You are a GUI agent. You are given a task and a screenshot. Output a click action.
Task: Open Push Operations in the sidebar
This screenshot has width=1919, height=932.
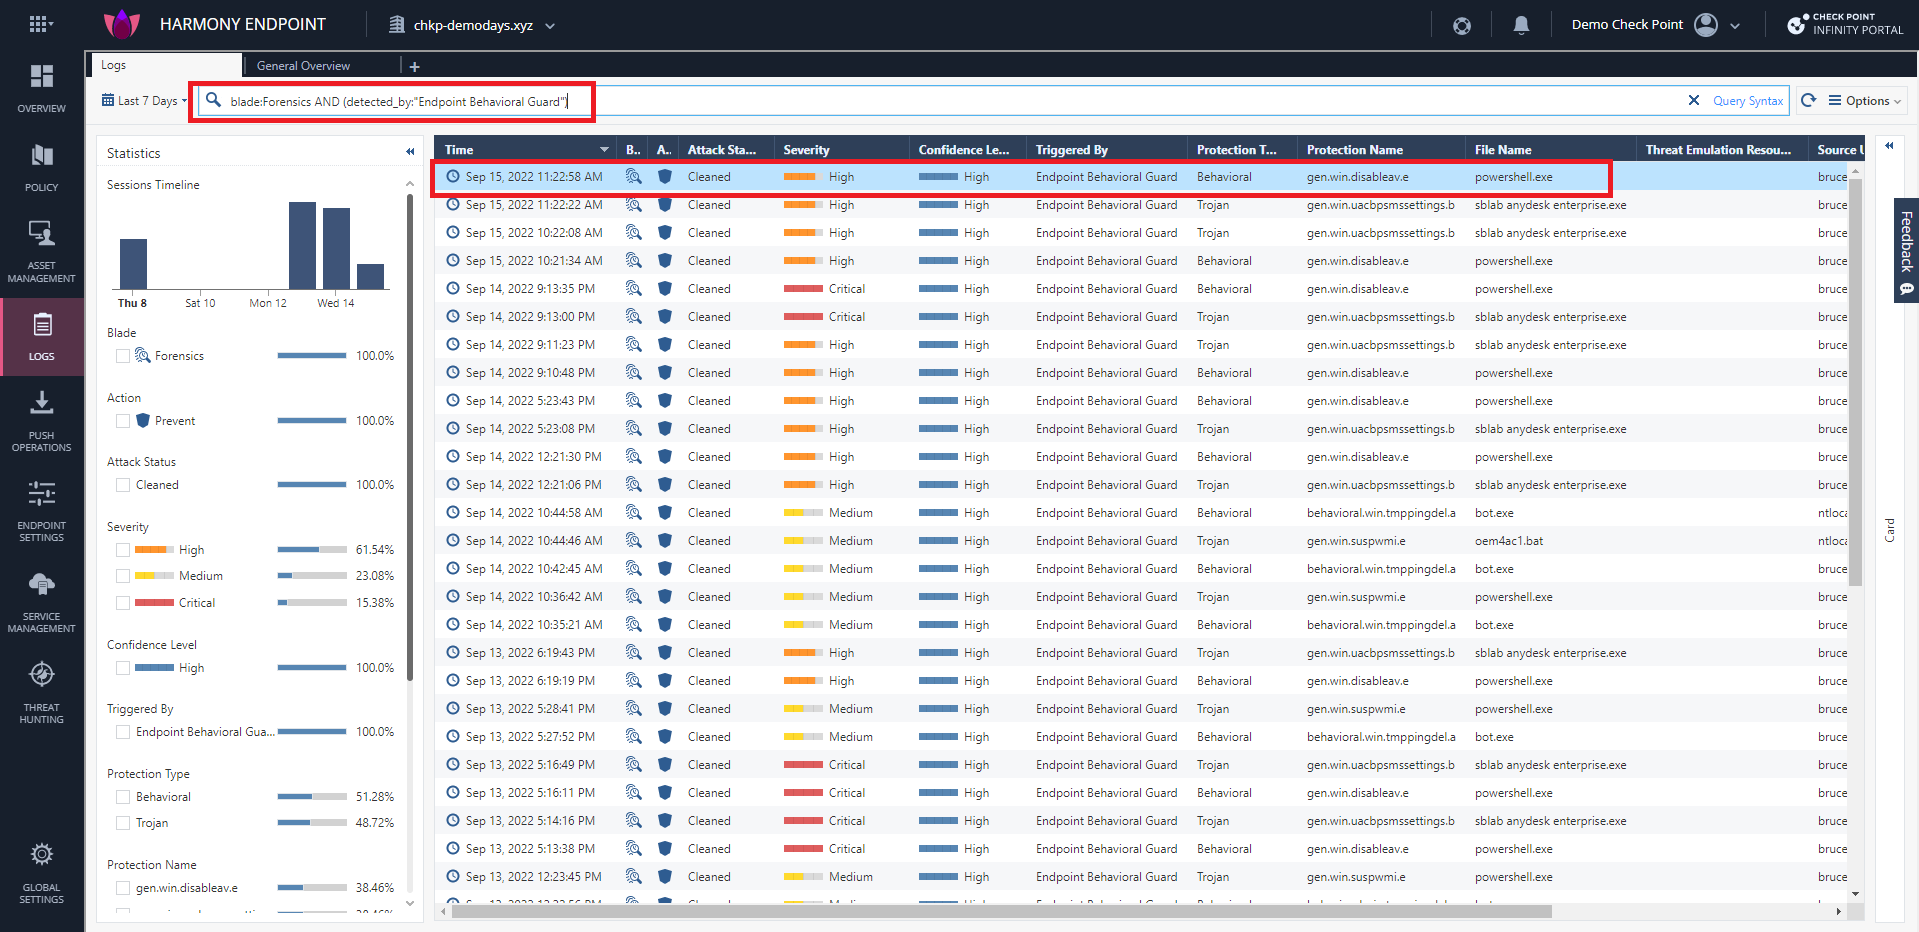point(42,421)
